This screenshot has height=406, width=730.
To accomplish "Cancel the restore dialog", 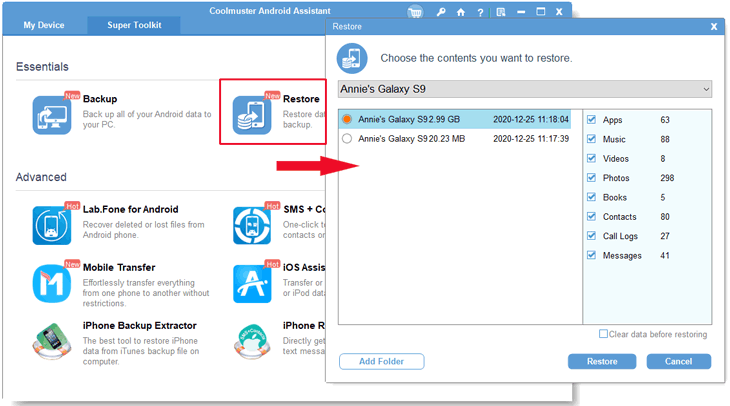I will point(677,361).
